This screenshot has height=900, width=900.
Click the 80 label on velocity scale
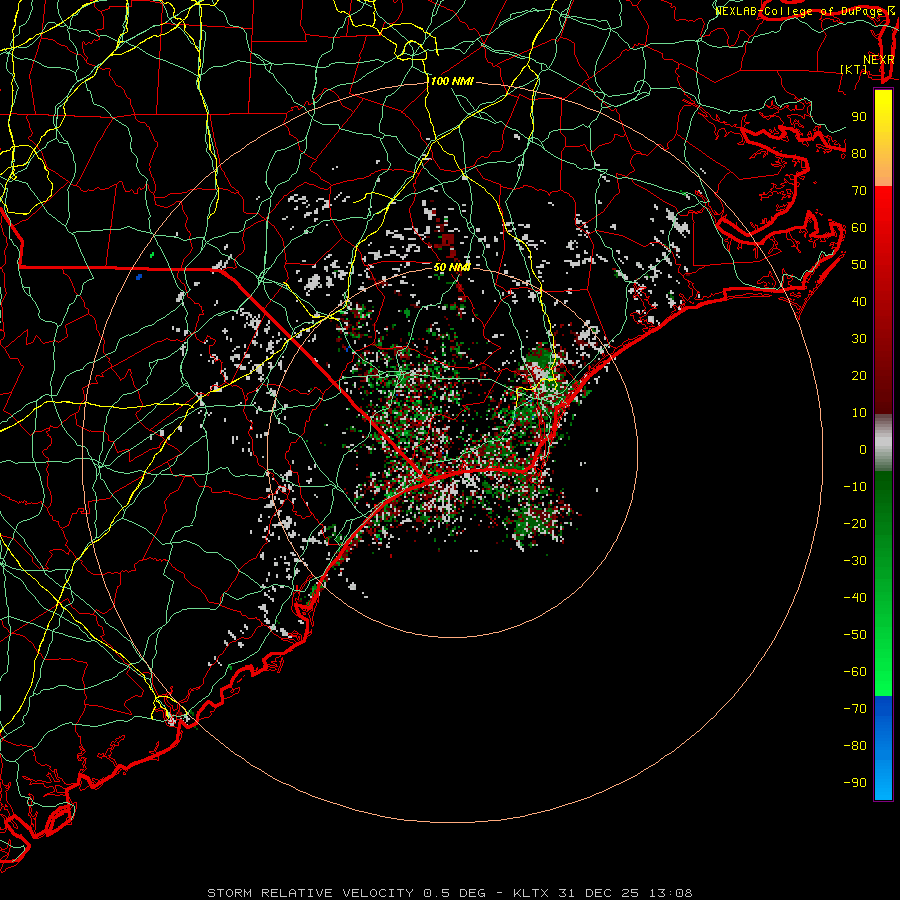coord(859,153)
